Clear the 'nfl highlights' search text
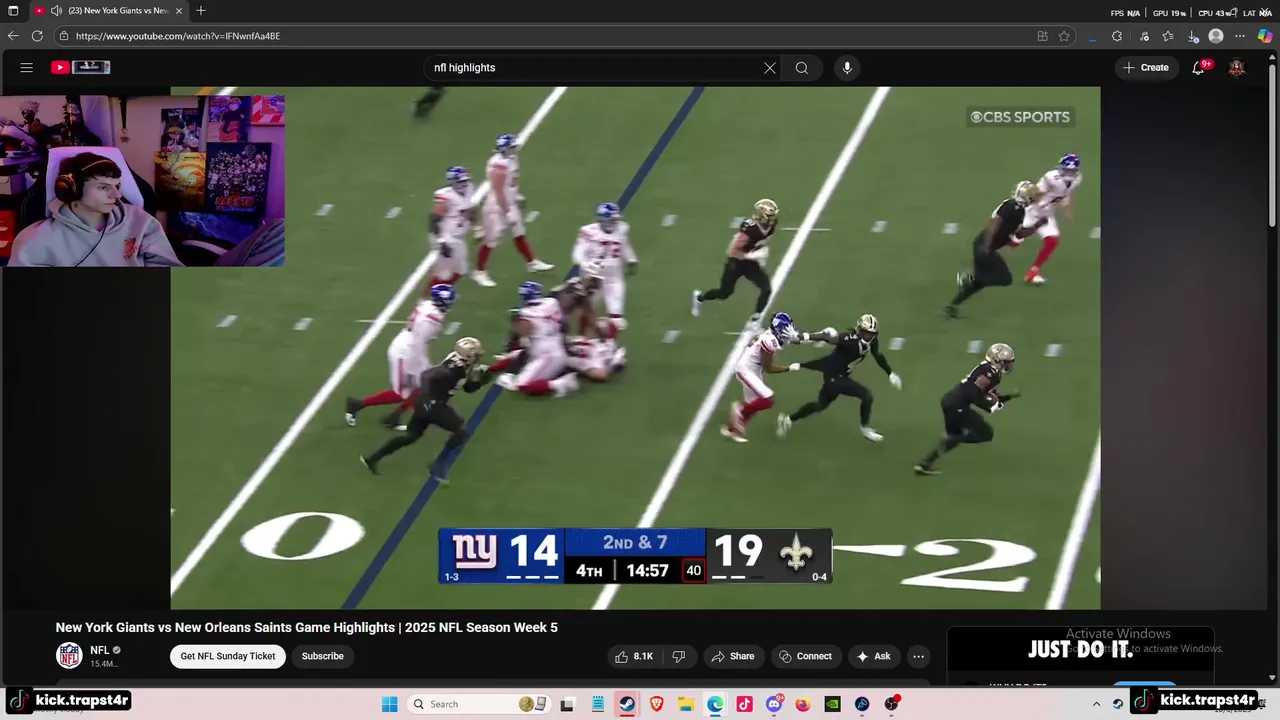 [x=770, y=68]
